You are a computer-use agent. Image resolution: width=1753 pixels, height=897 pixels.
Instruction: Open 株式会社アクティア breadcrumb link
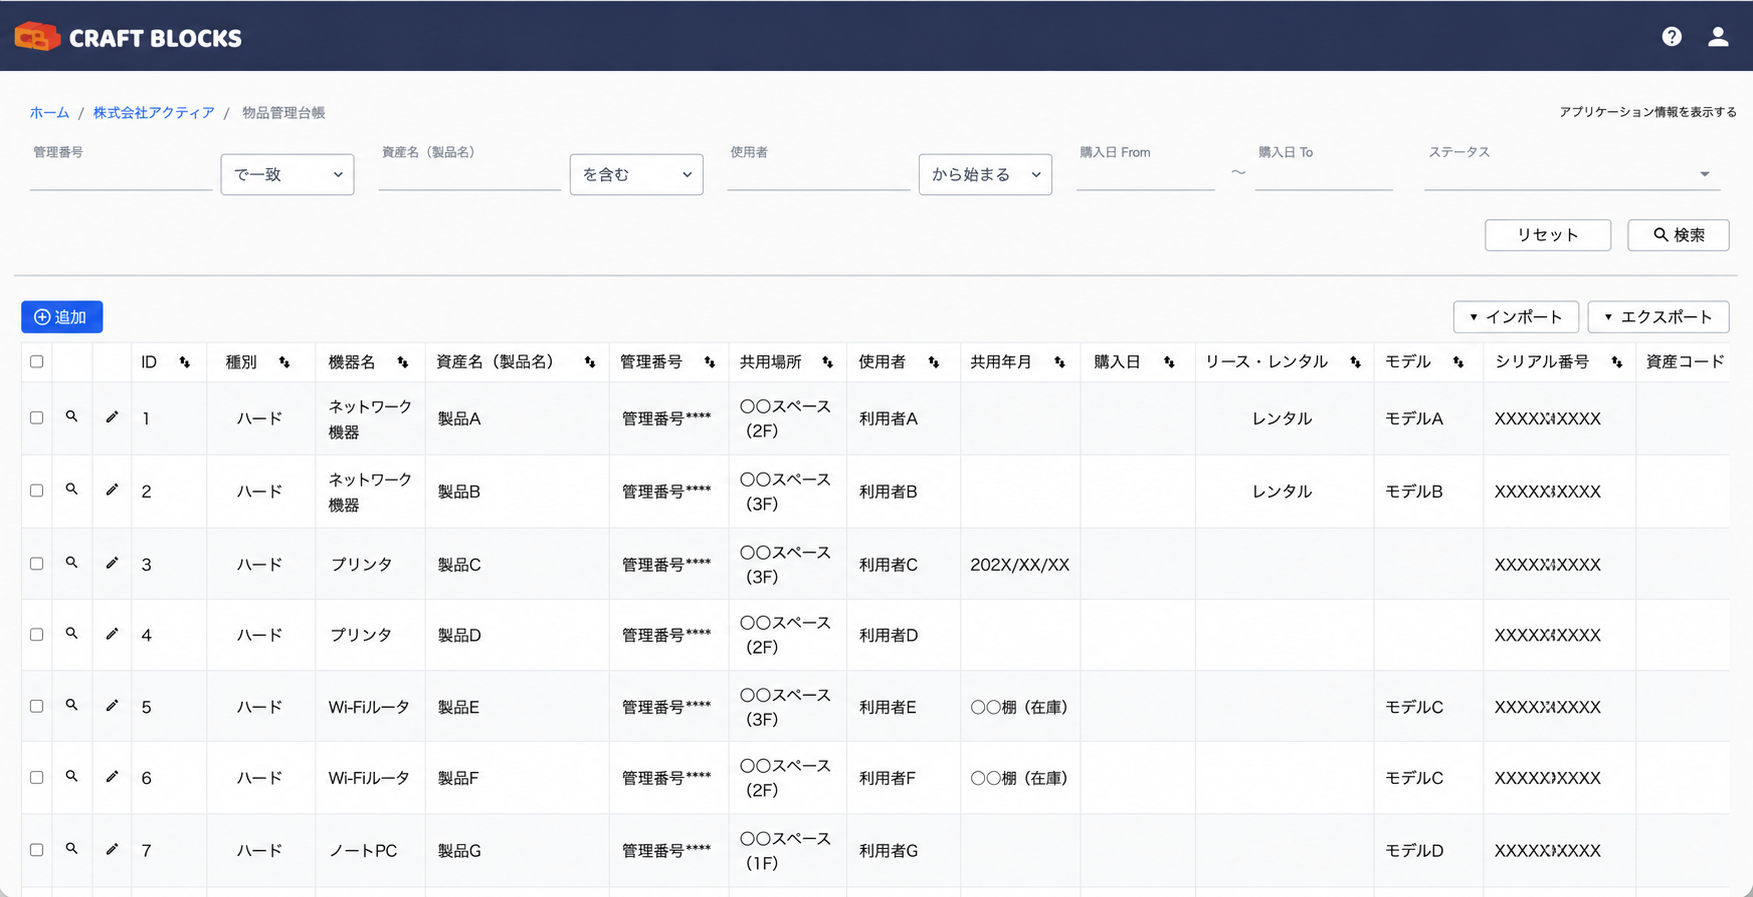point(154,113)
